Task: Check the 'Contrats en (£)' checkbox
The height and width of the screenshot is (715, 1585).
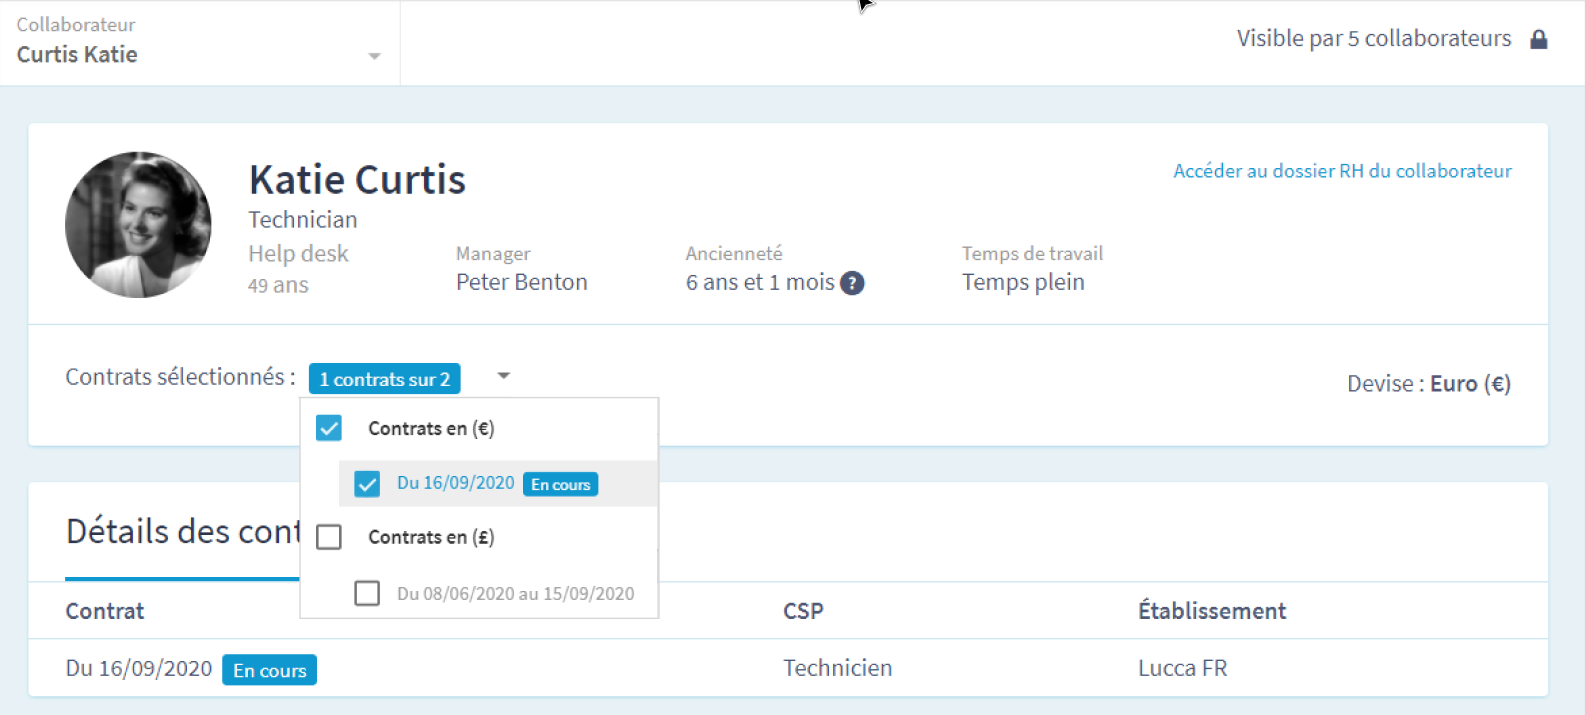Action: click(x=329, y=537)
